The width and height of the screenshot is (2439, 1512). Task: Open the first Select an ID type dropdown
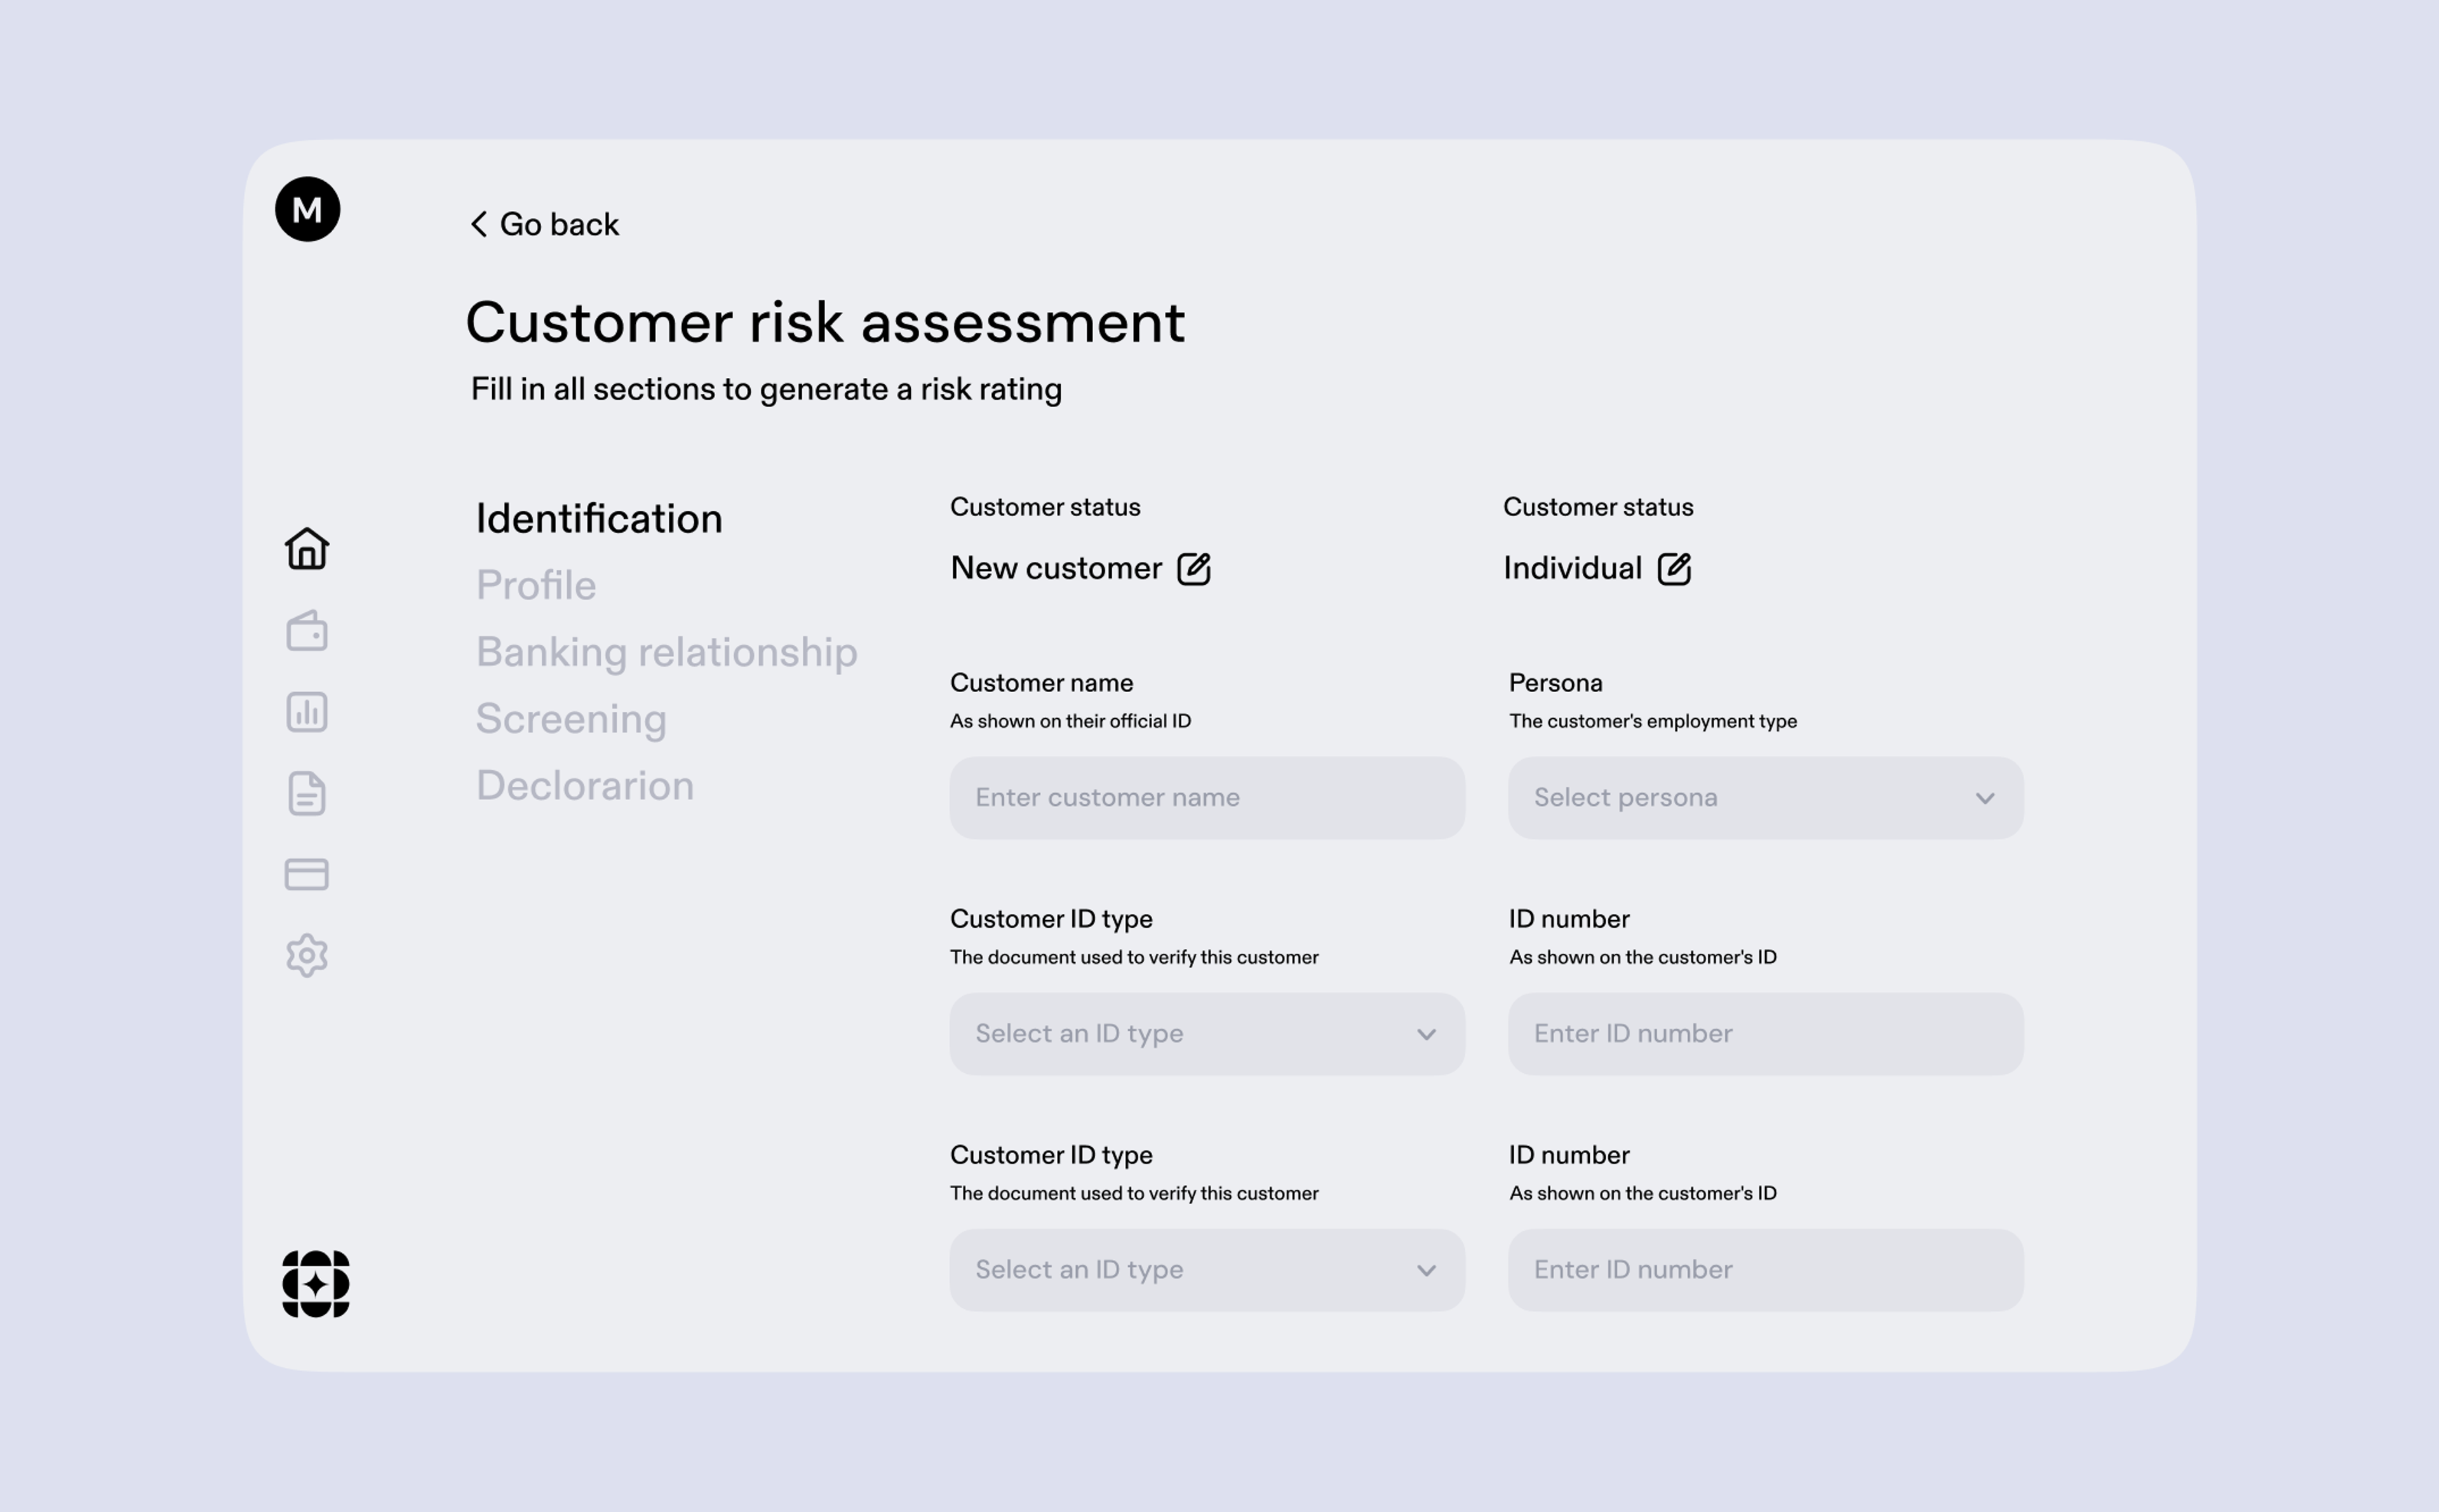point(1207,1034)
